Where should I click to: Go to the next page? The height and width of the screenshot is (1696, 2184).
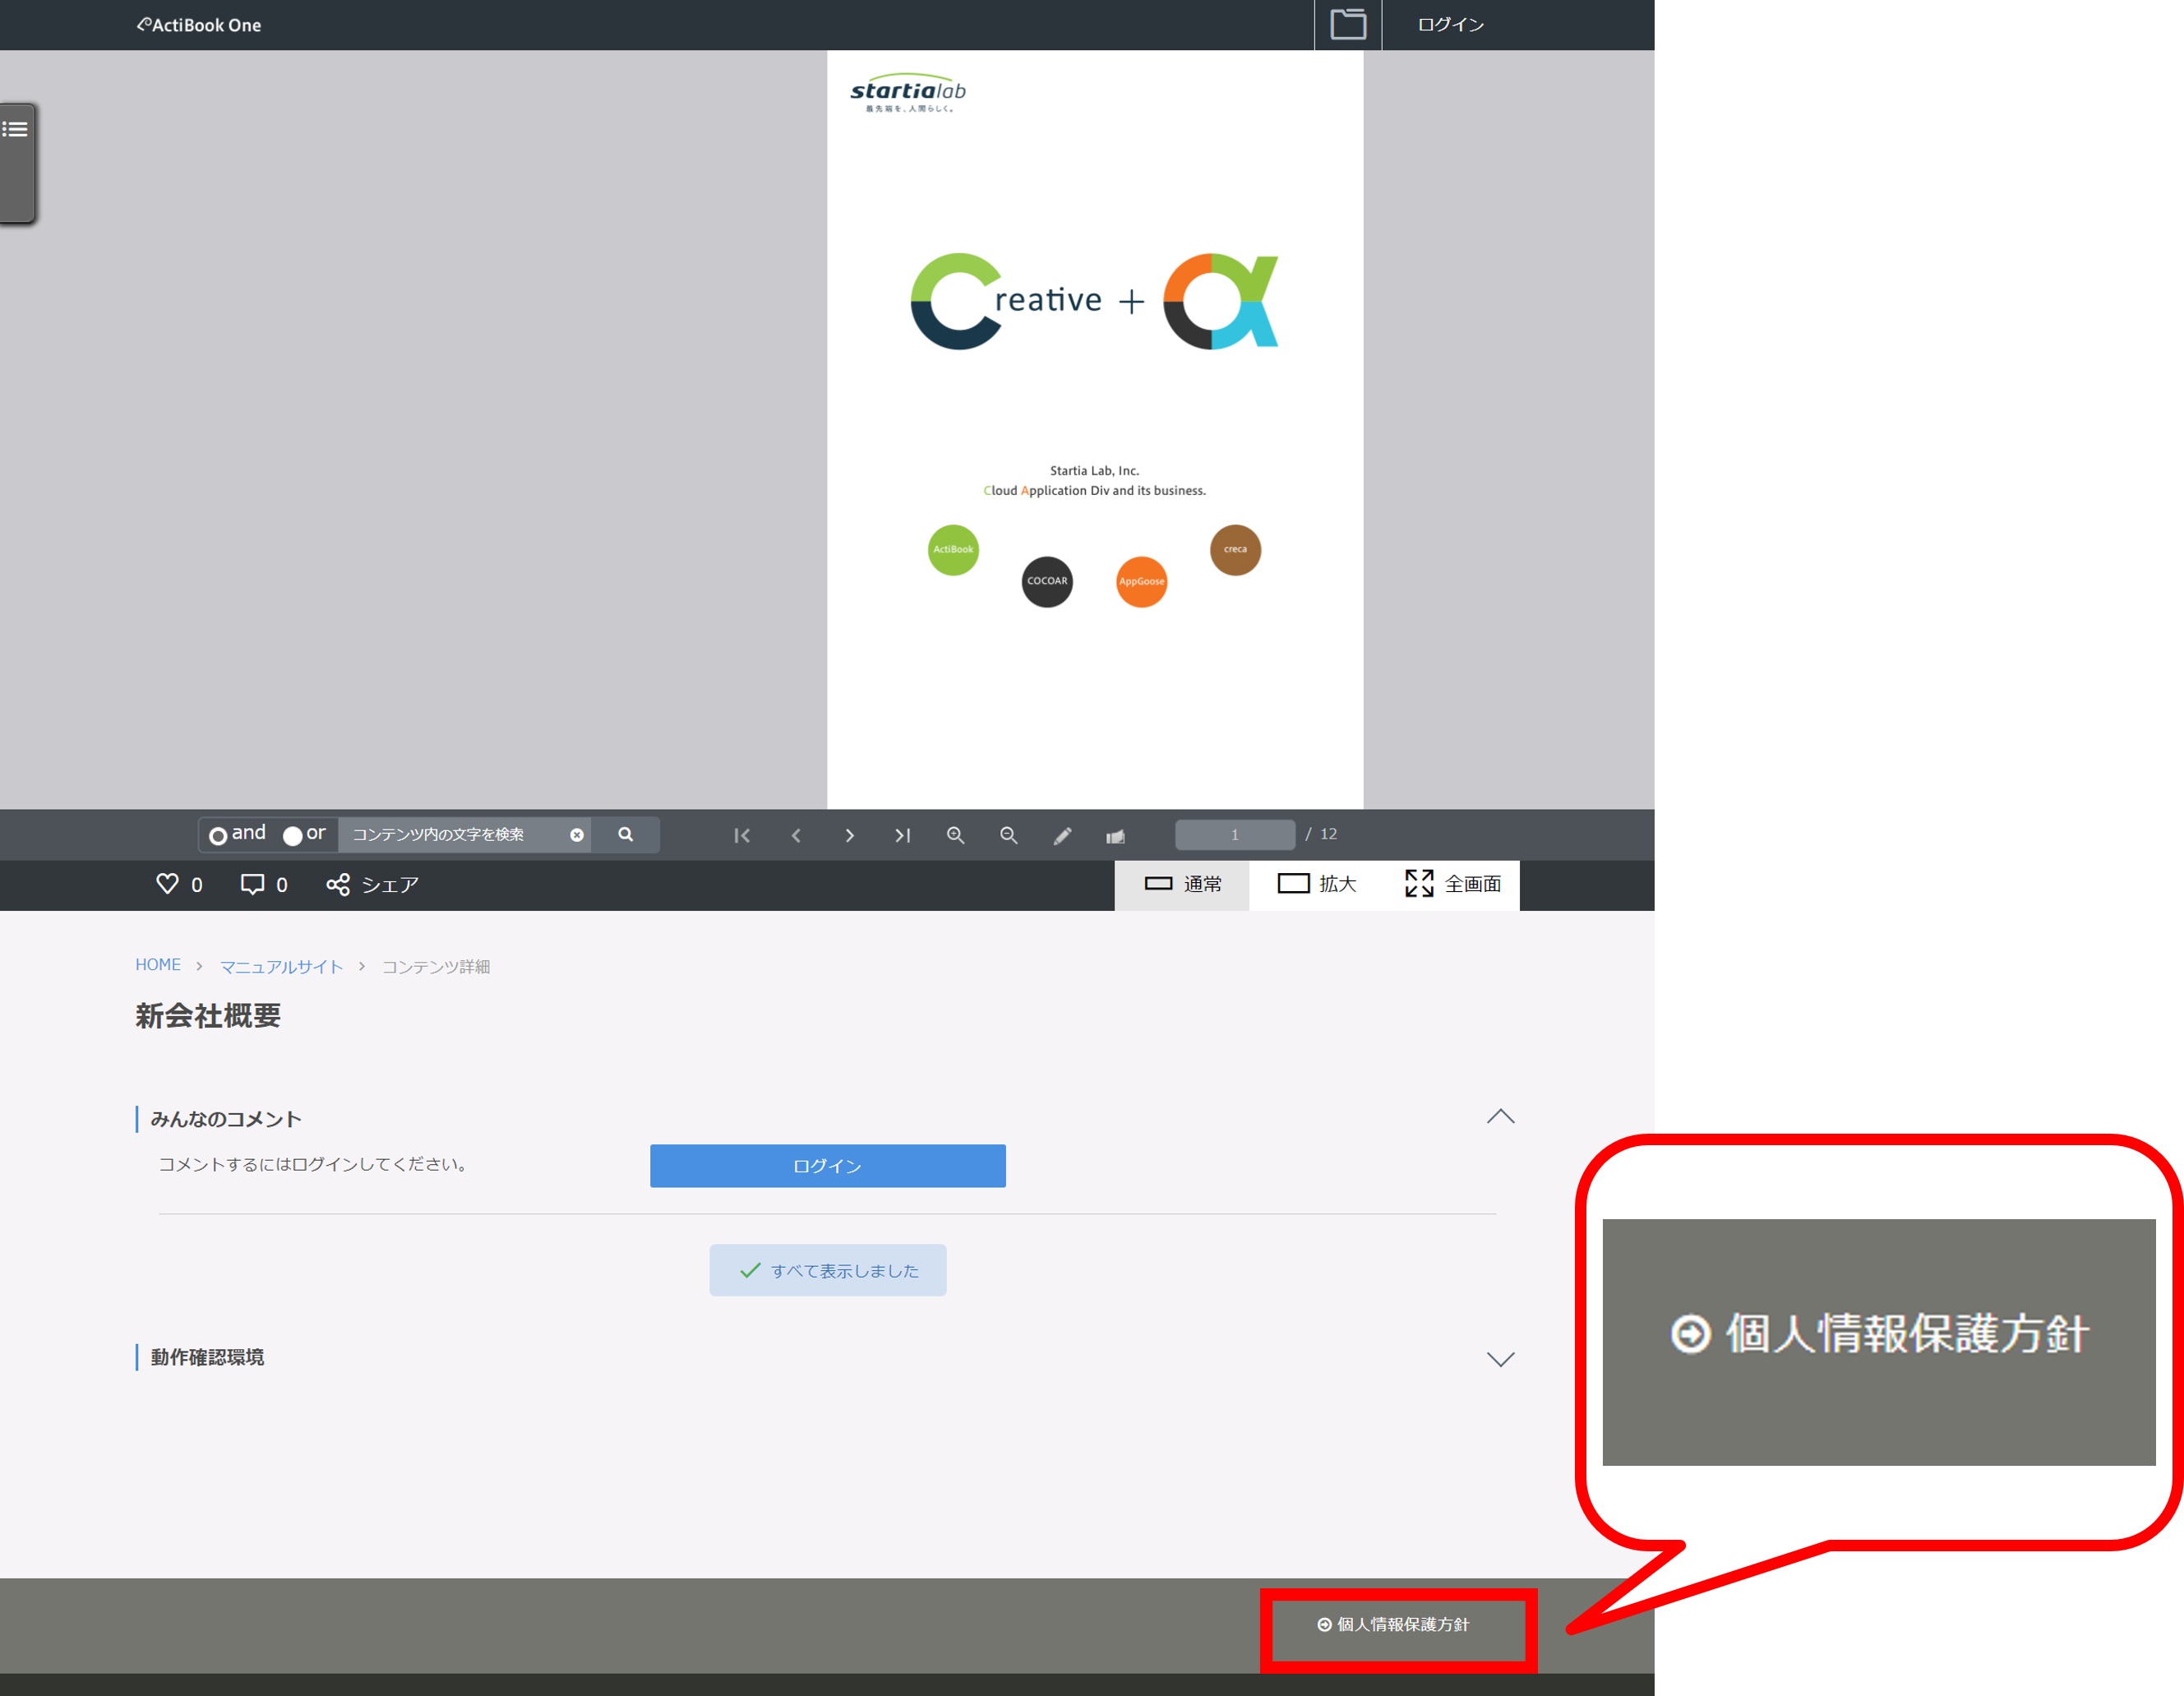click(849, 835)
